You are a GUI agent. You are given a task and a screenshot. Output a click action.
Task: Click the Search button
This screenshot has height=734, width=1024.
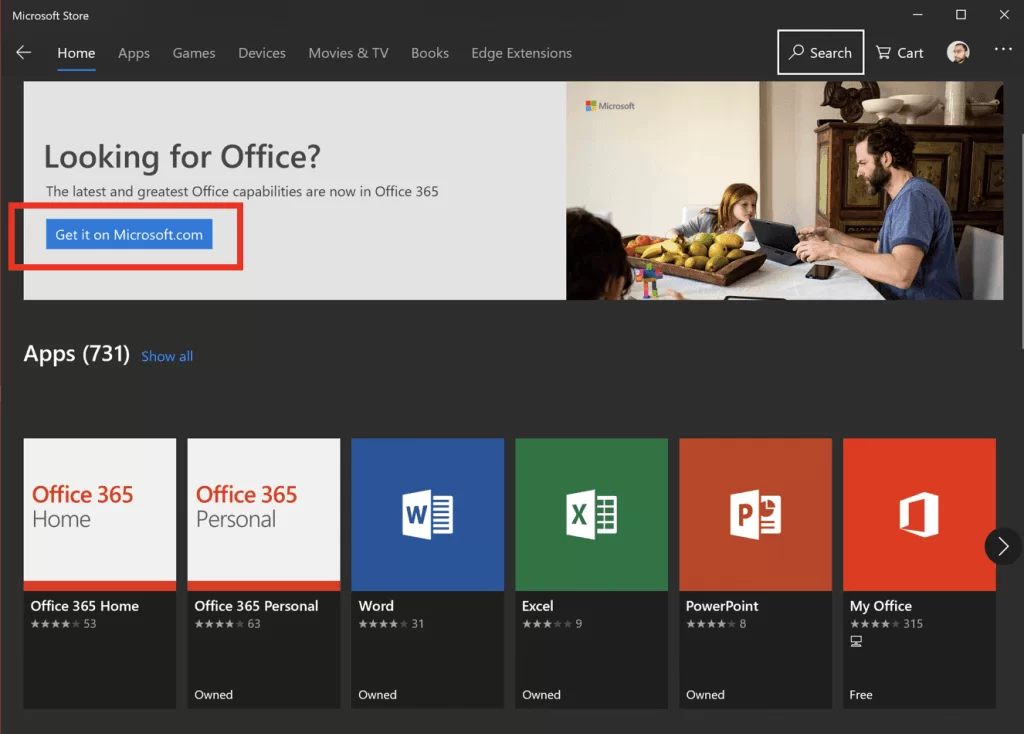click(x=820, y=52)
